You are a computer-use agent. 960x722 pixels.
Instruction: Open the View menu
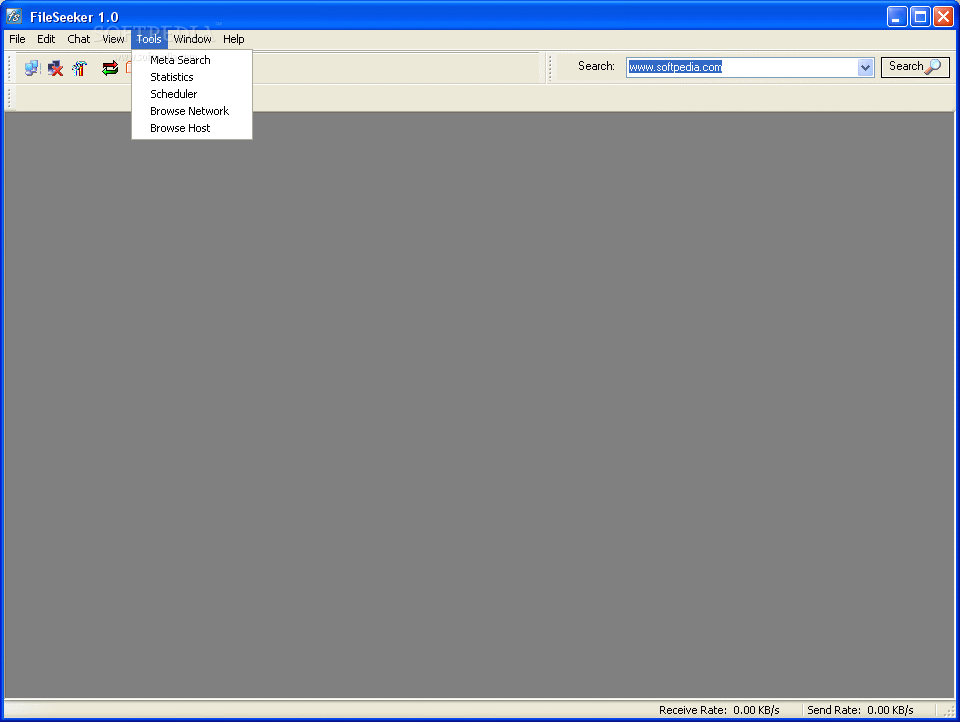[x=113, y=39]
